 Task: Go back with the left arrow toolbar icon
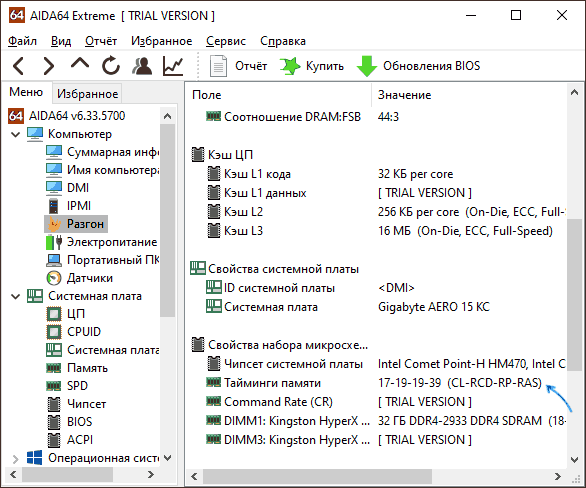point(19,66)
